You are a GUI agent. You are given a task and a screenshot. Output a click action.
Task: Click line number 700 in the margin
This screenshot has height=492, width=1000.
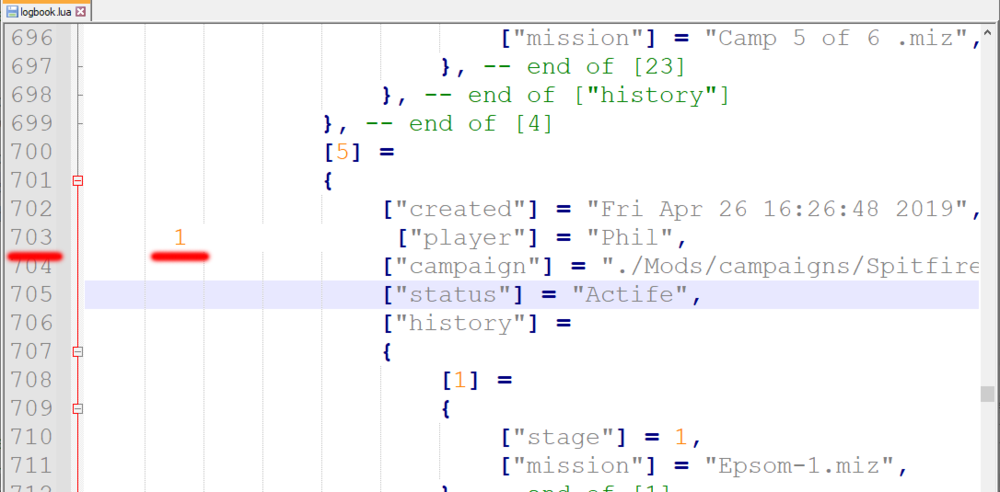[x=32, y=153]
